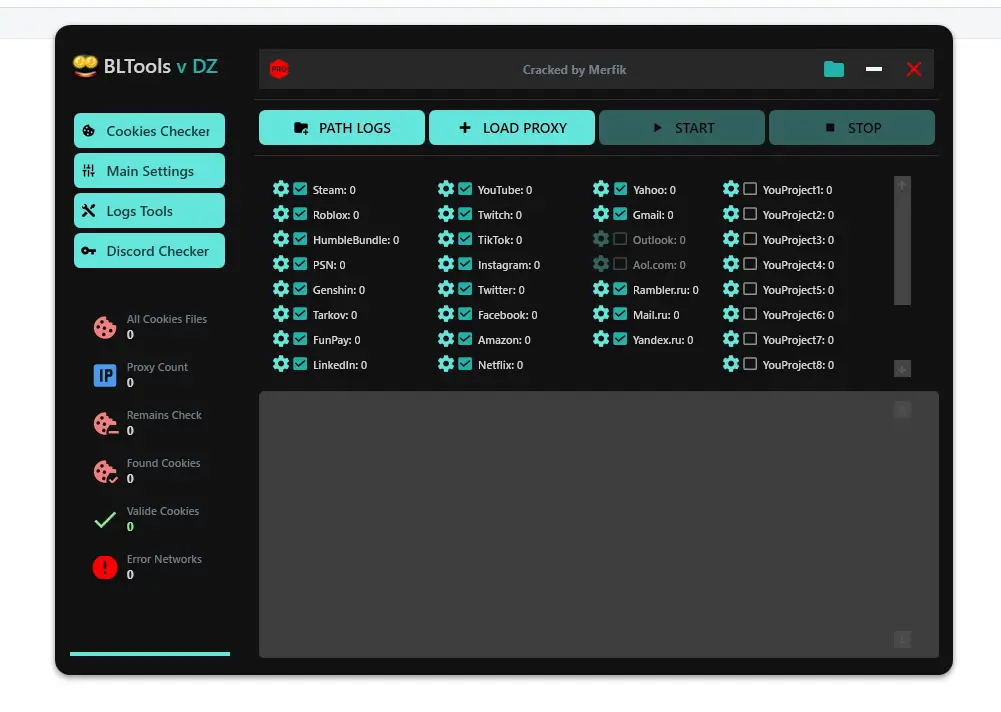Screen dimensions: 1001x712
Task: Click the Proxy Count IP icon
Action: click(x=105, y=374)
